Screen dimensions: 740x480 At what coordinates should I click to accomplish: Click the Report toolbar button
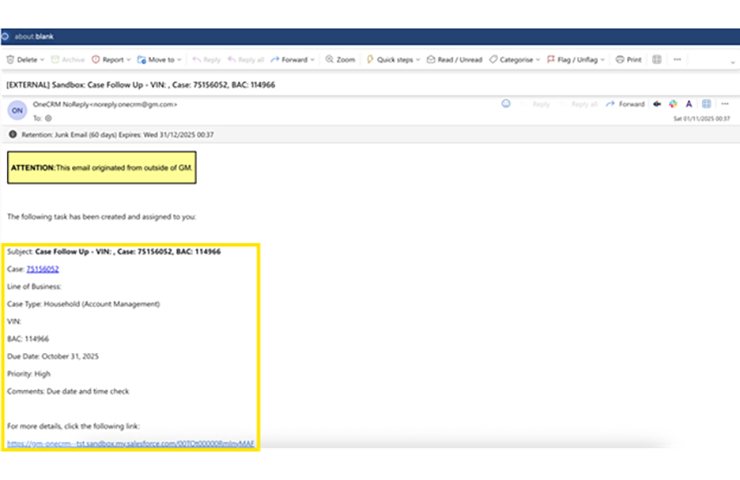(108, 60)
